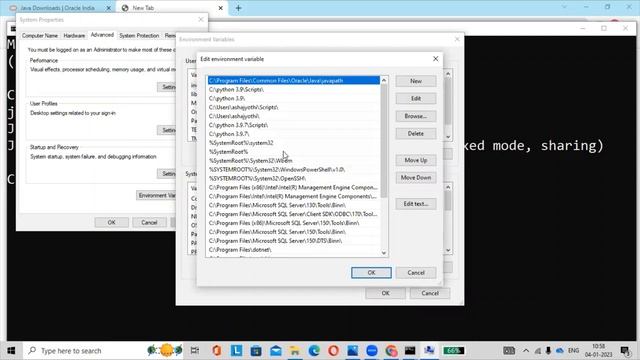Click the path list scroll-up arrow

click(384, 80)
